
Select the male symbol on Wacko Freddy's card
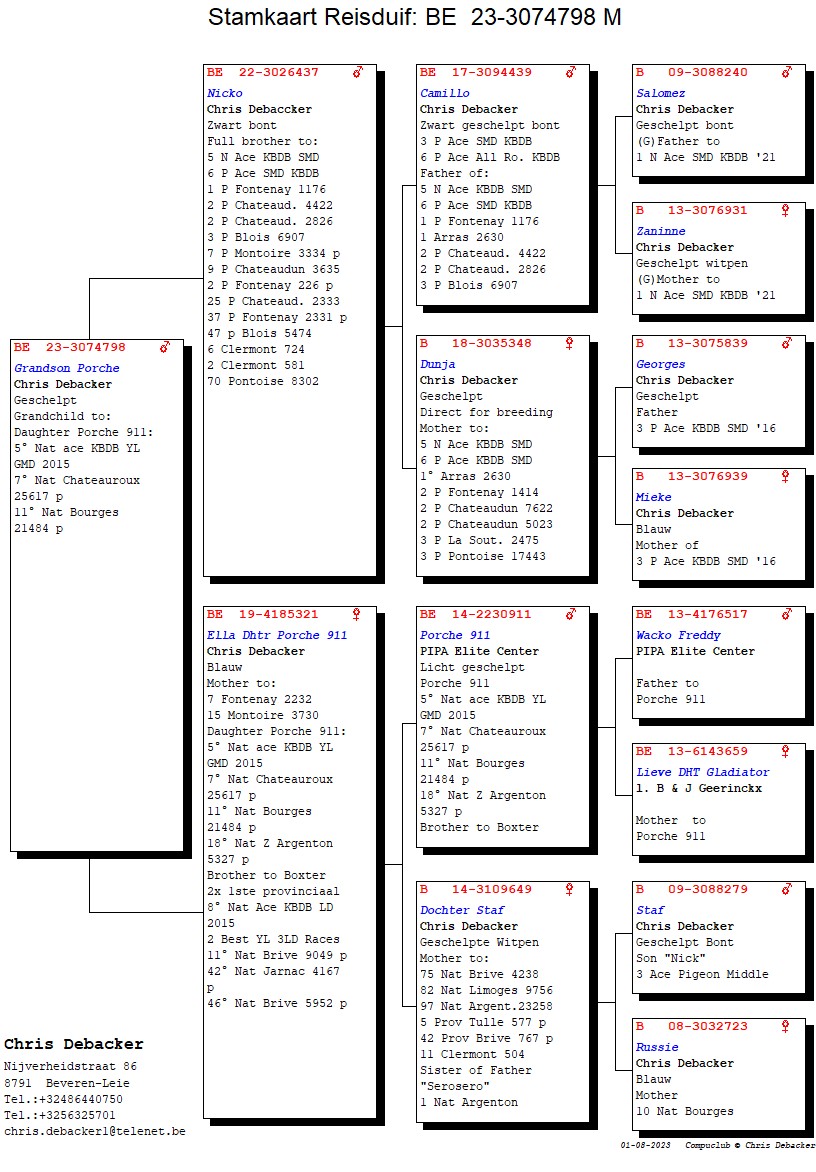(787, 614)
